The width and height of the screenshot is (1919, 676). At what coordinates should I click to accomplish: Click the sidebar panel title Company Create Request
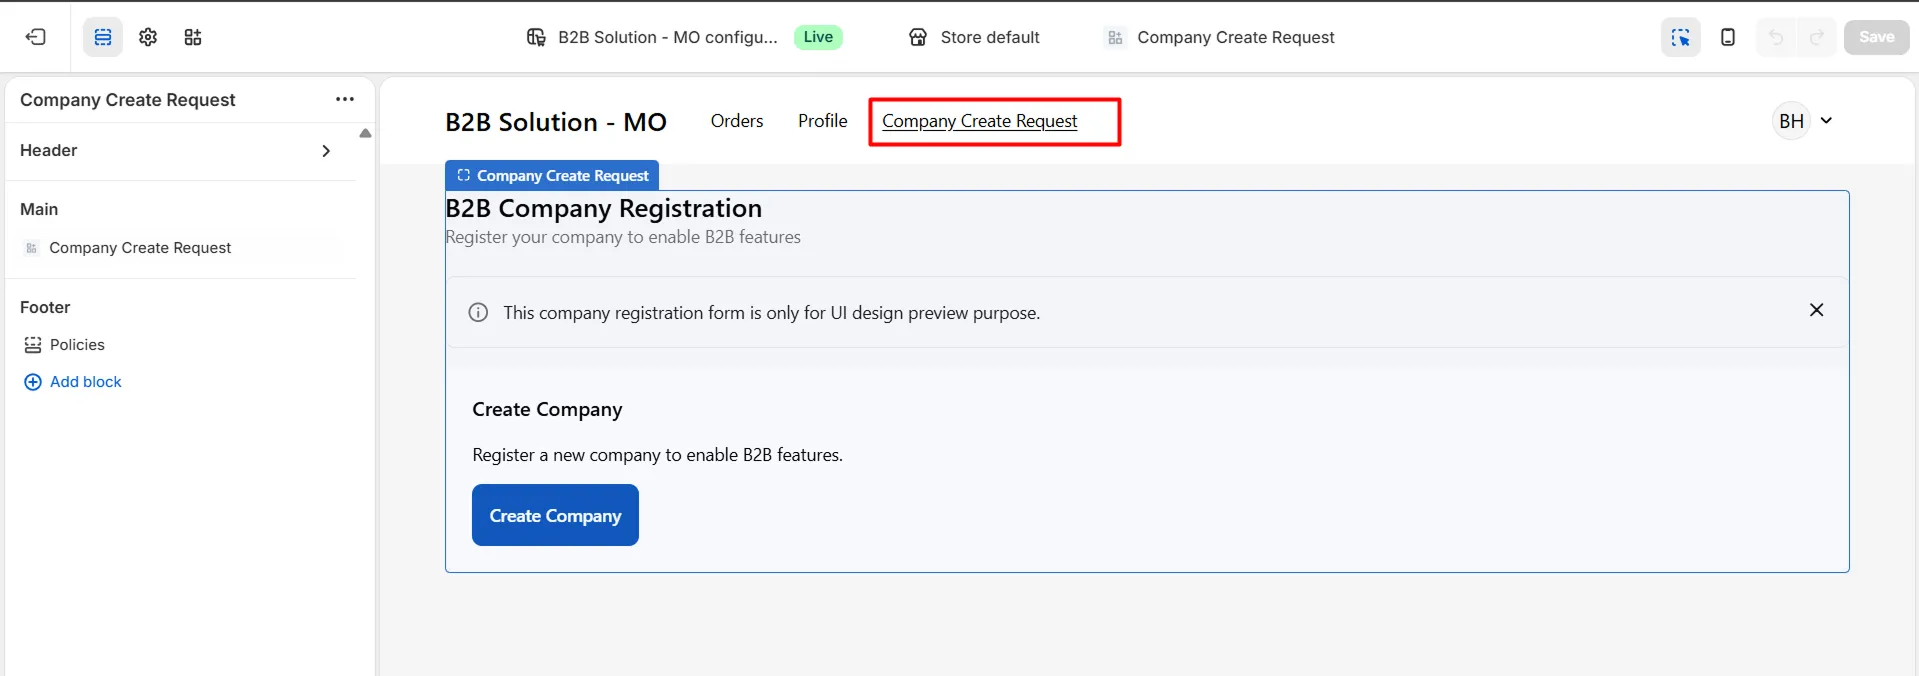pyautogui.click(x=128, y=100)
